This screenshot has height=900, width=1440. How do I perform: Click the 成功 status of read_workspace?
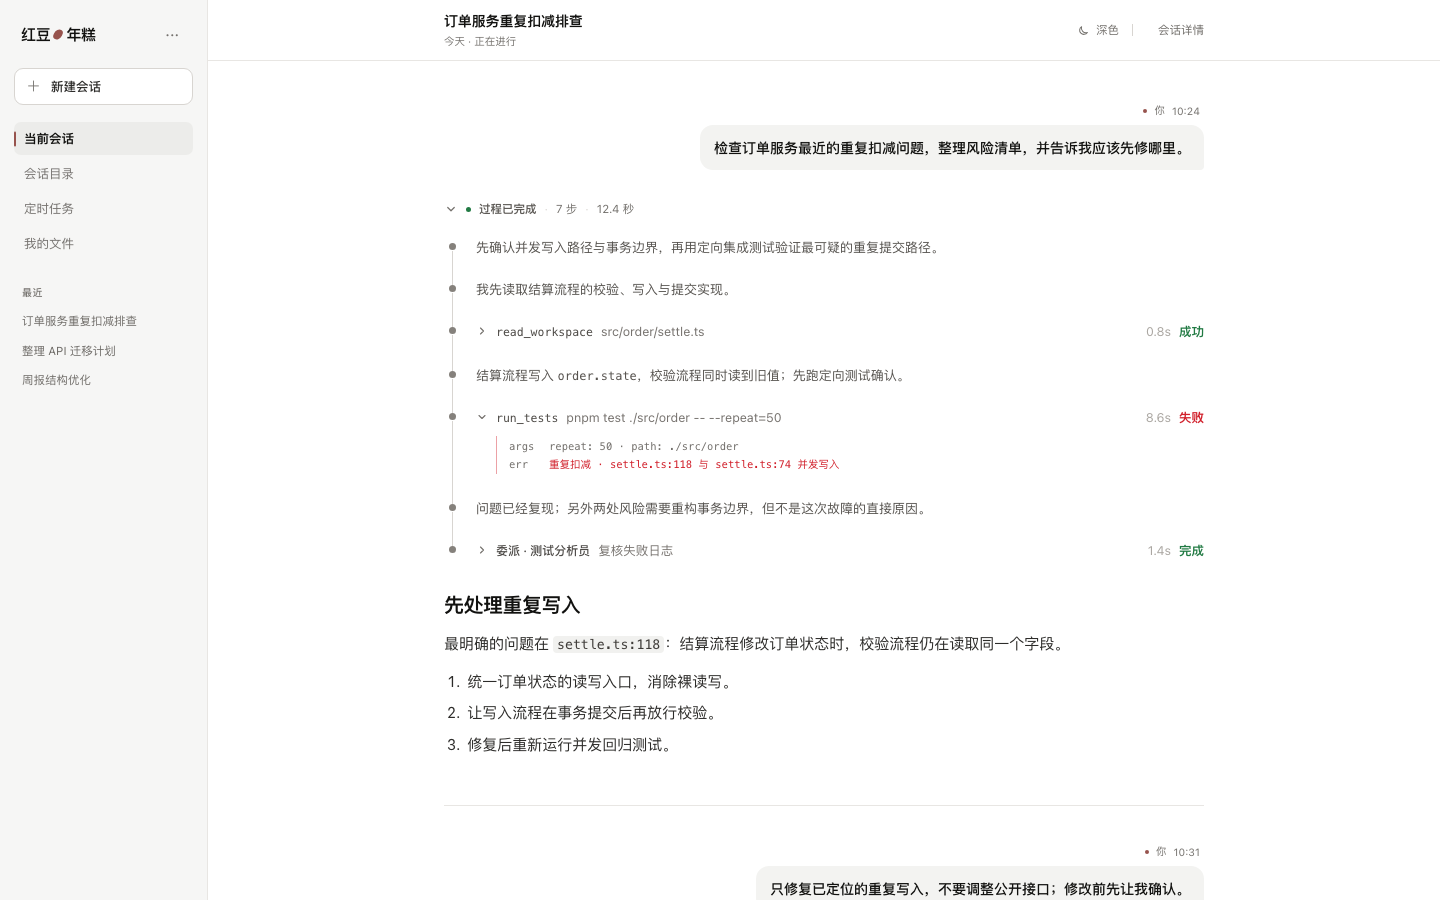(1191, 332)
